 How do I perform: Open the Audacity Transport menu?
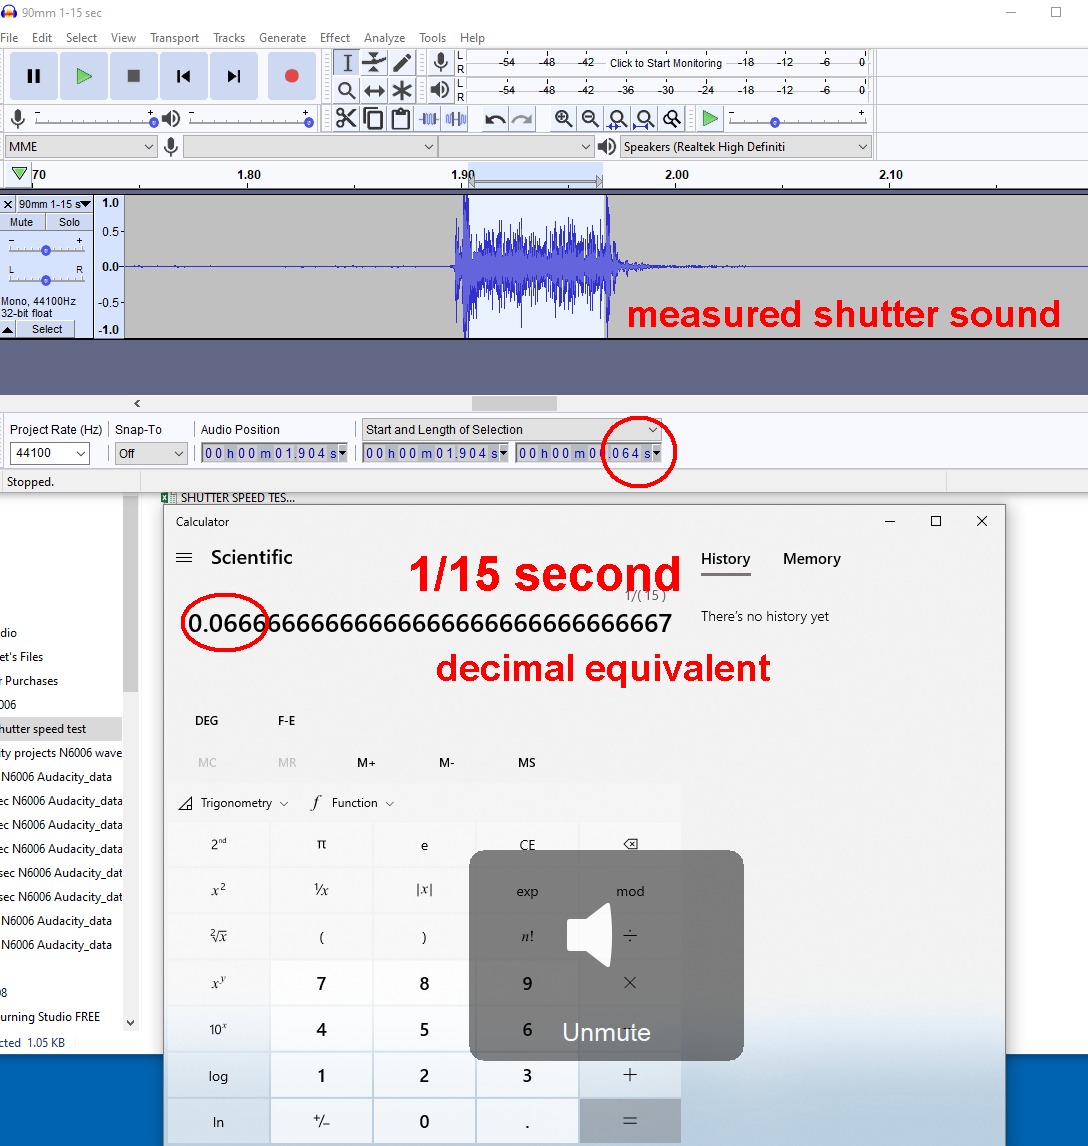click(x=175, y=38)
